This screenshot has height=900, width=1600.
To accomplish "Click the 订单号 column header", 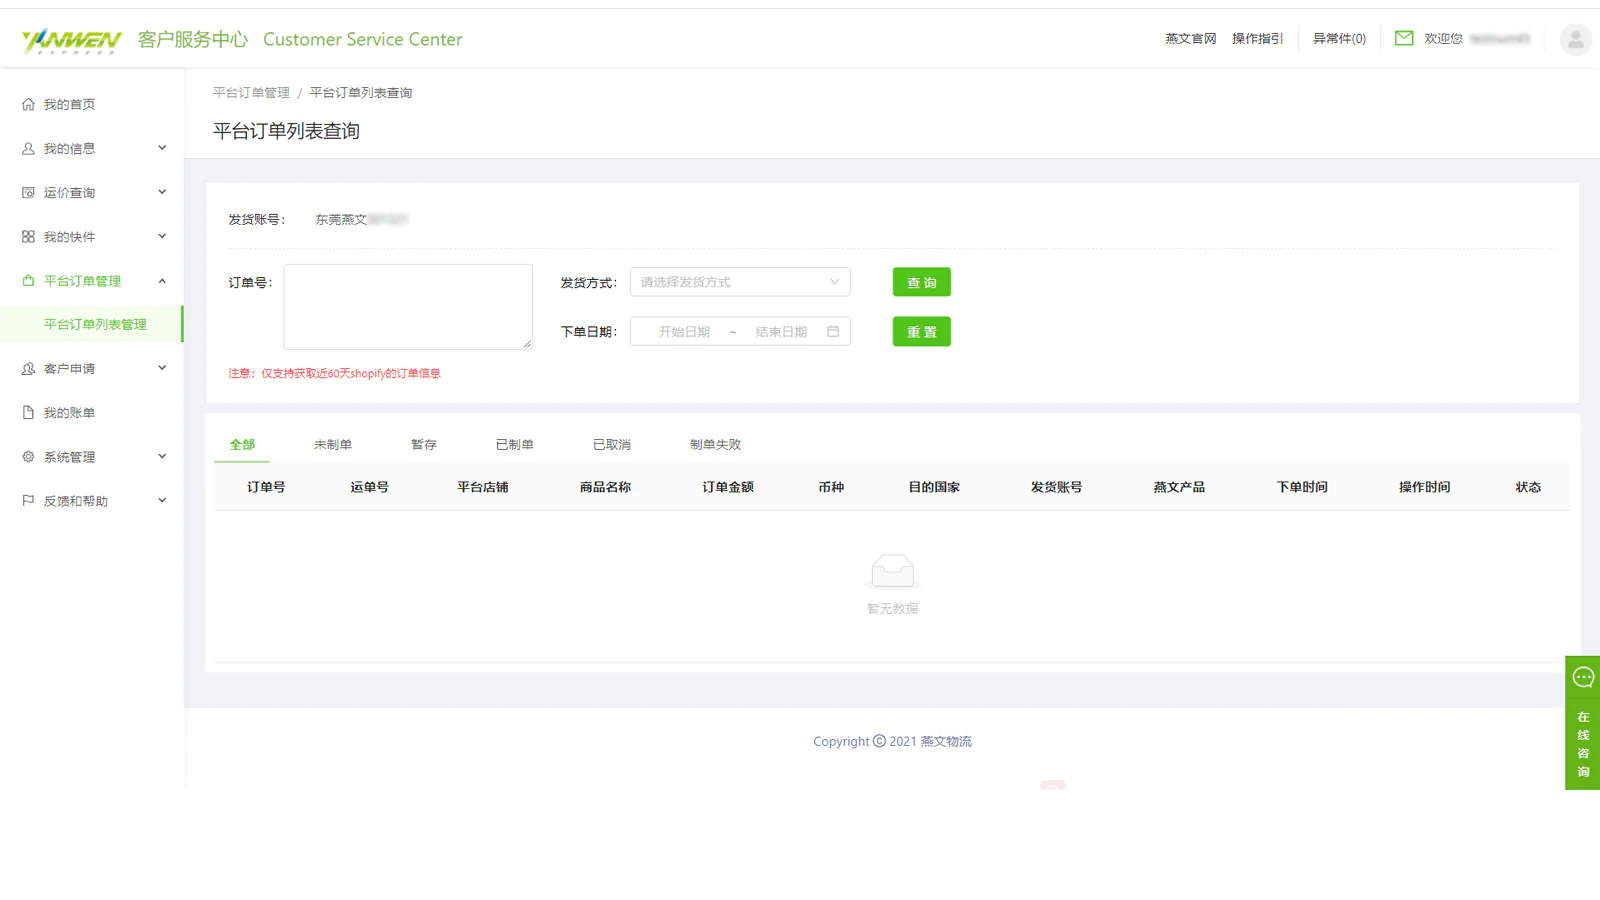I will 266,488.
